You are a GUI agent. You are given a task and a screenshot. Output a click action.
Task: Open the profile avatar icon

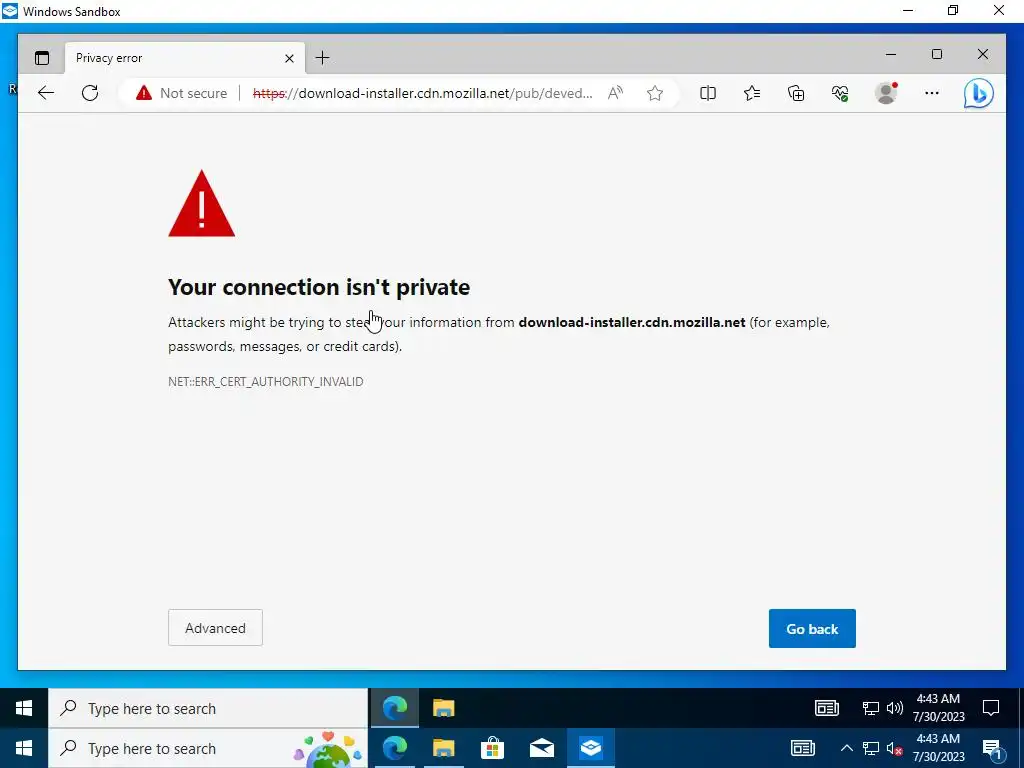click(886, 93)
